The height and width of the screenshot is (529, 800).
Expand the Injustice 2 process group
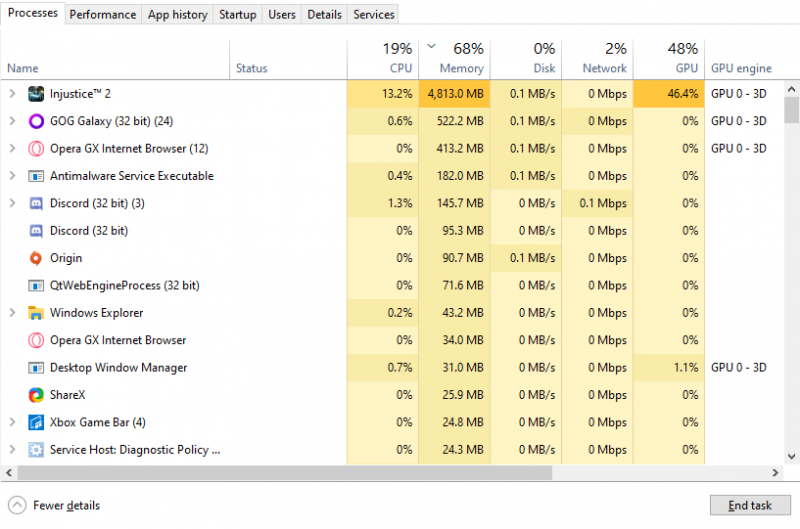pyautogui.click(x=12, y=94)
